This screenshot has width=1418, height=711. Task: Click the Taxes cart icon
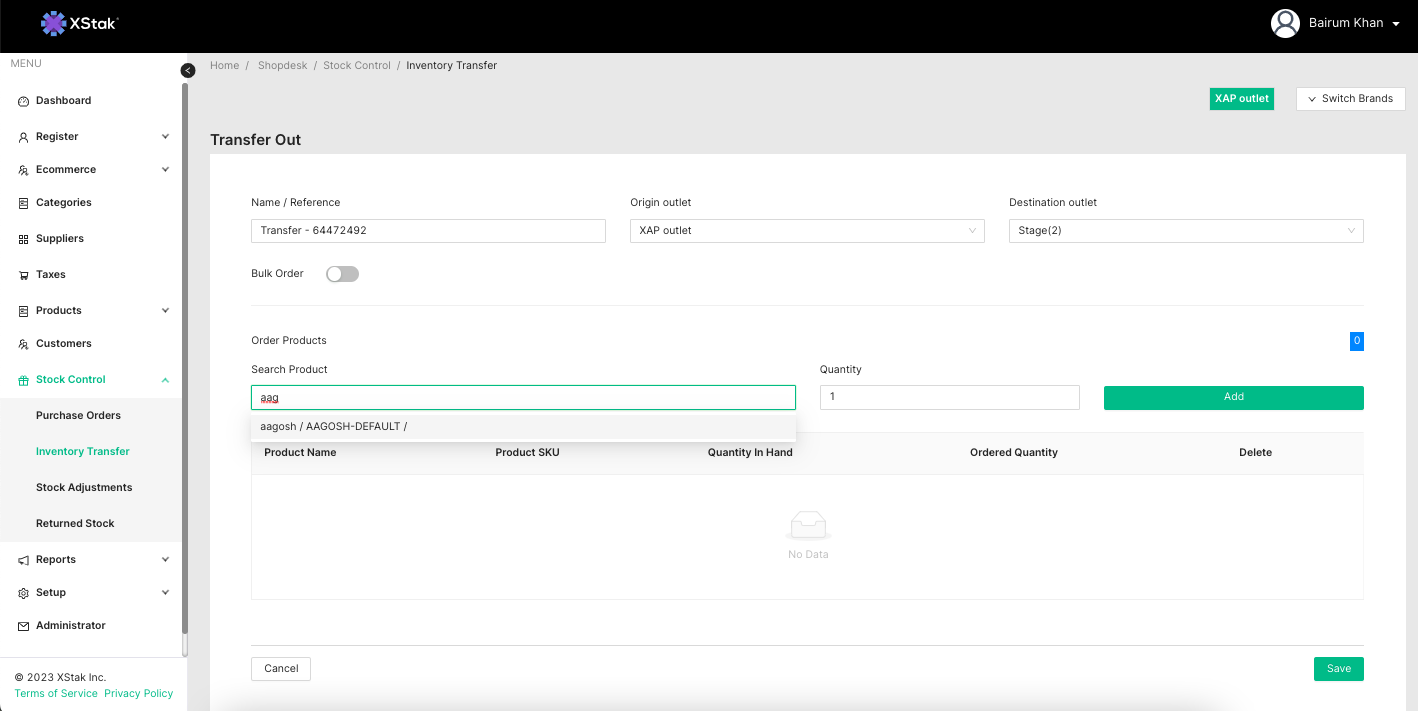[24, 275]
